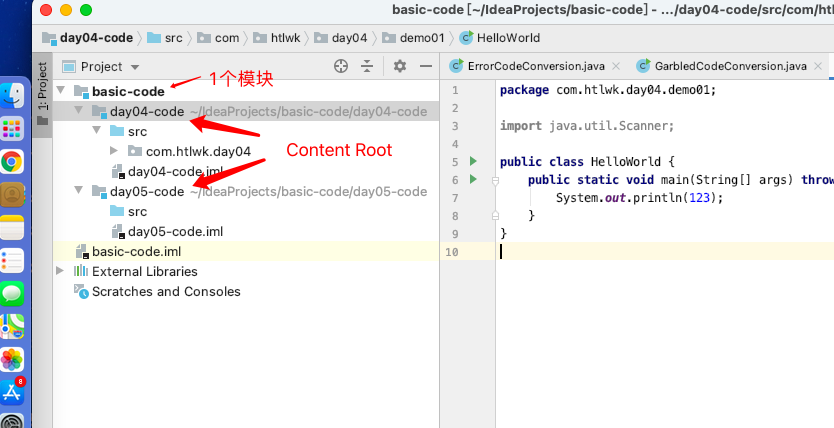Select External Libraries in tree
Image resolution: width=834 pixels, height=428 pixels.
tap(145, 272)
